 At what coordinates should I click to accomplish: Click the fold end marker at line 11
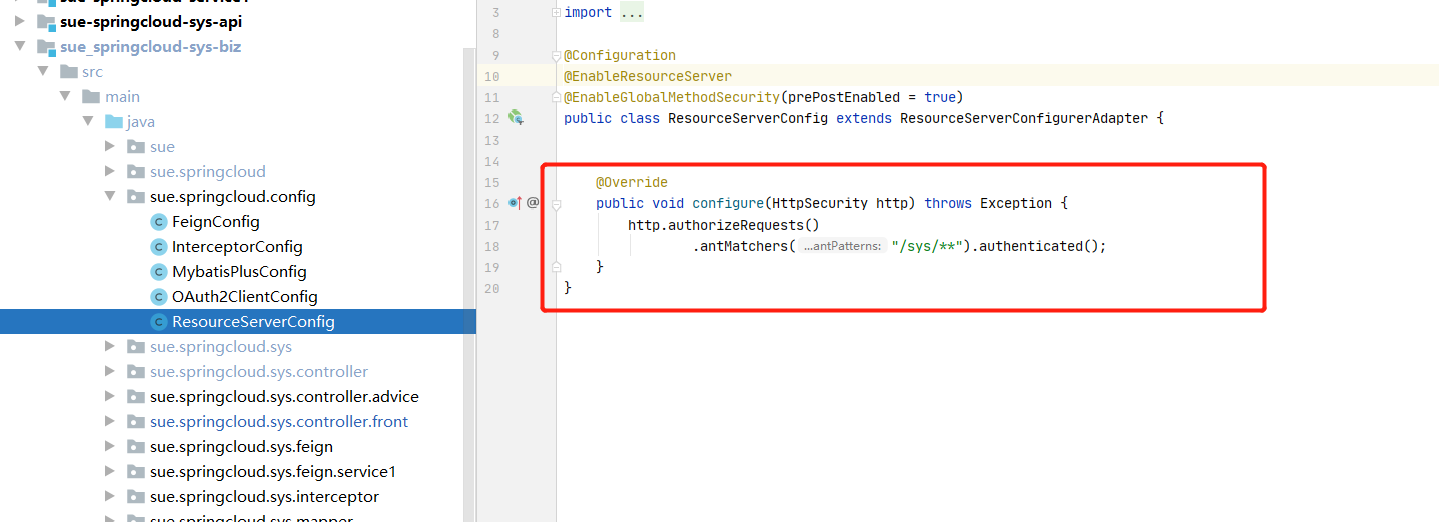point(556,97)
